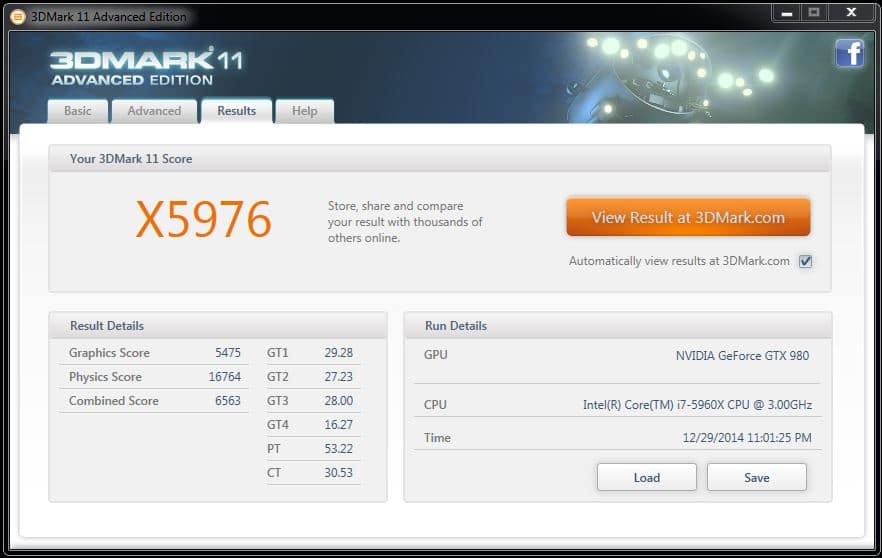The height and width of the screenshot is (558, 882).
Task: Click the Combined Score label
Action: point(114,400)
